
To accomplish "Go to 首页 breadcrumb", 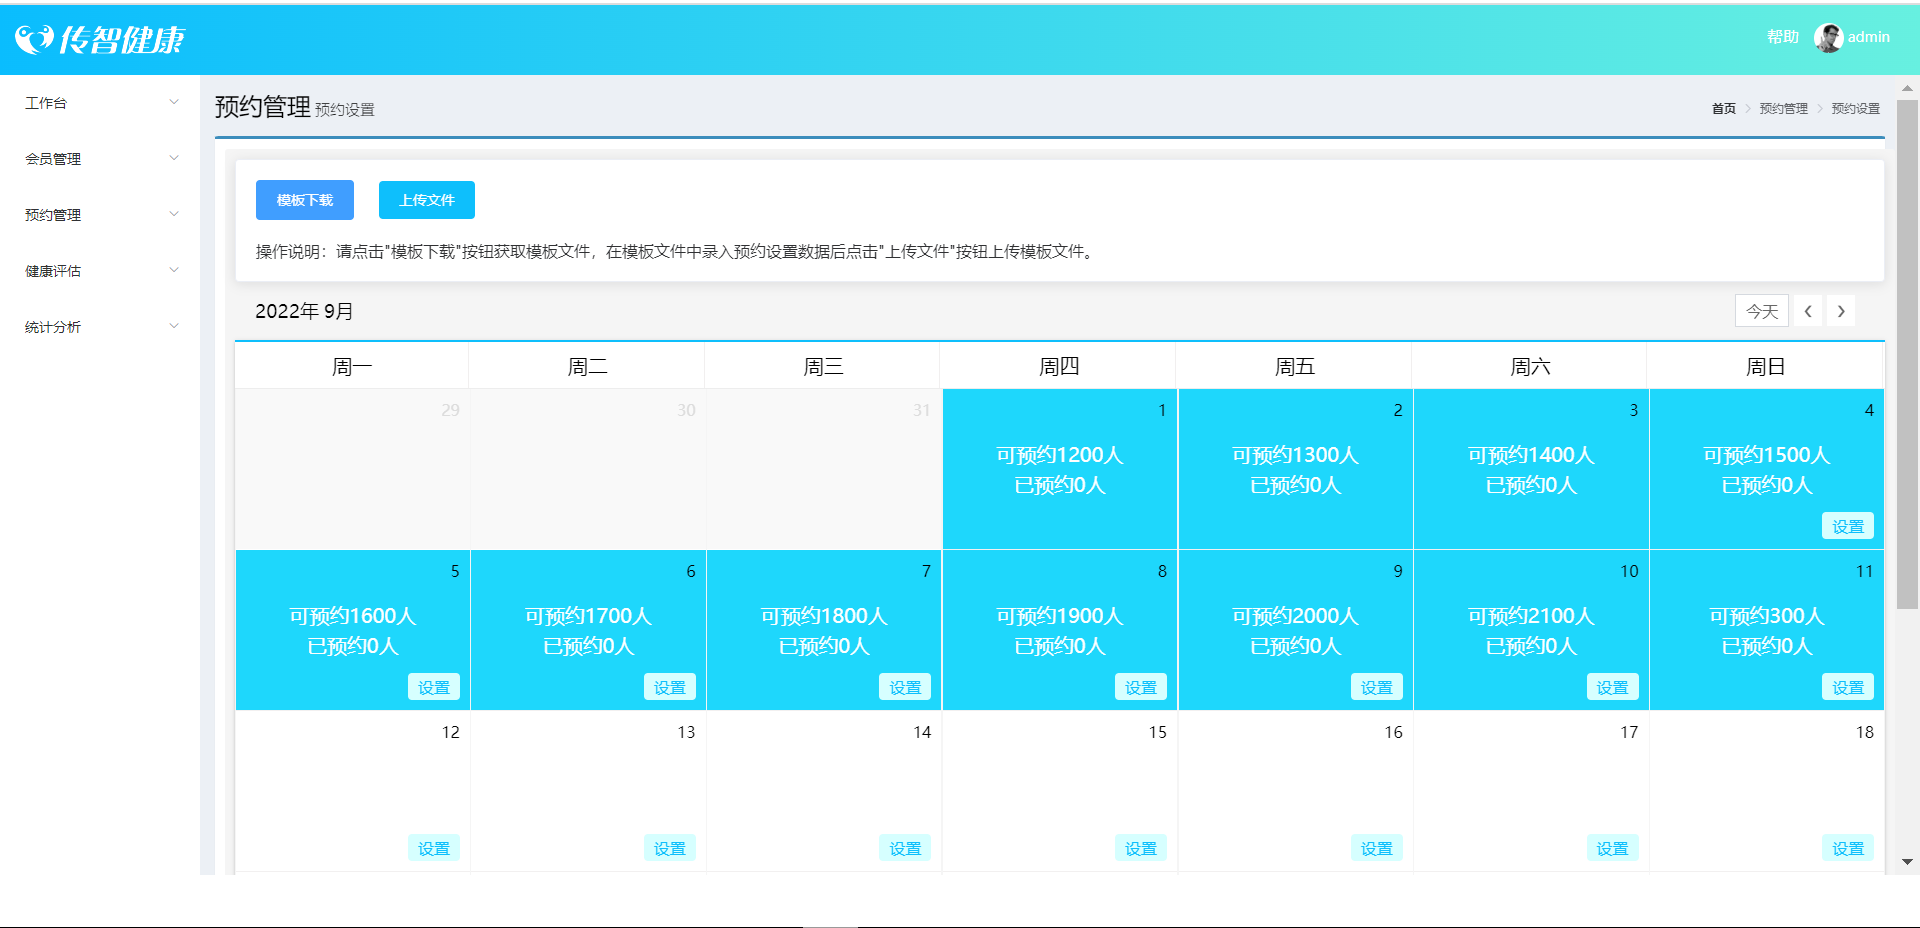I will coord(1724,108).
